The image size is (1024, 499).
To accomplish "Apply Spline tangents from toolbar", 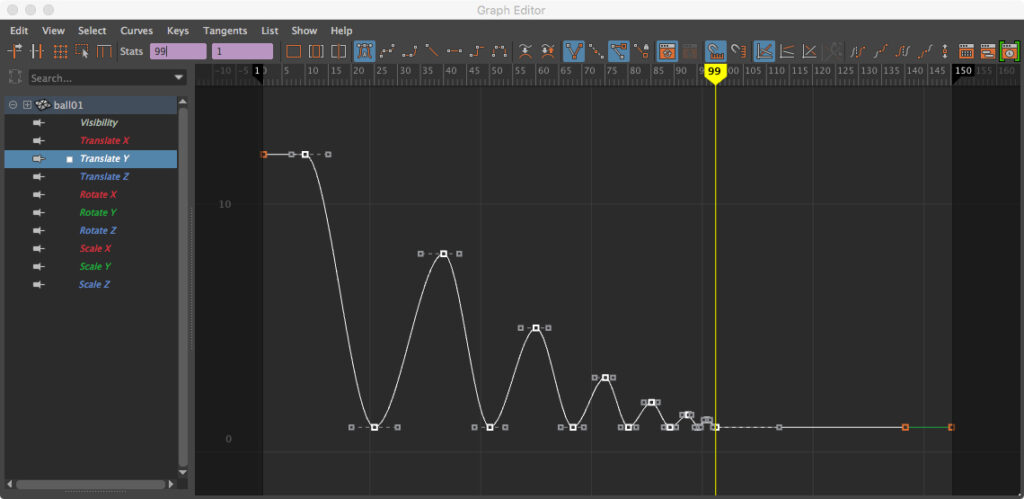I will point(387,51).
